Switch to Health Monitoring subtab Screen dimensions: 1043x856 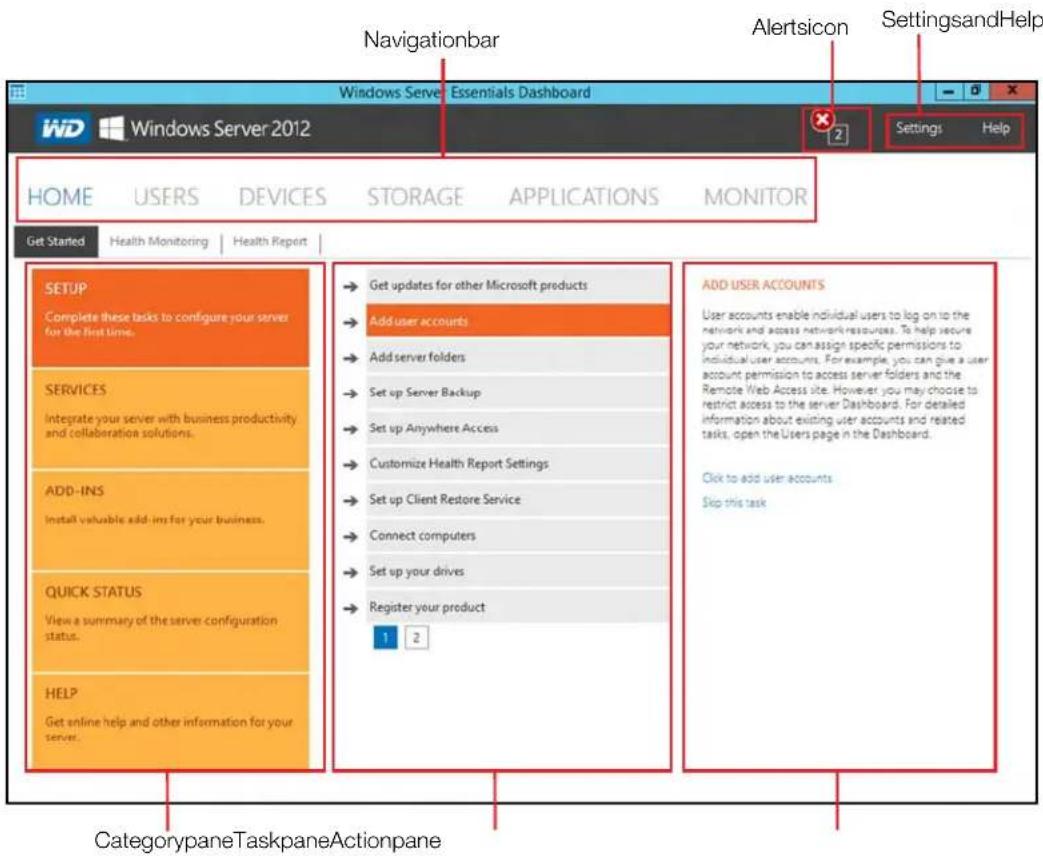(159, 241)
